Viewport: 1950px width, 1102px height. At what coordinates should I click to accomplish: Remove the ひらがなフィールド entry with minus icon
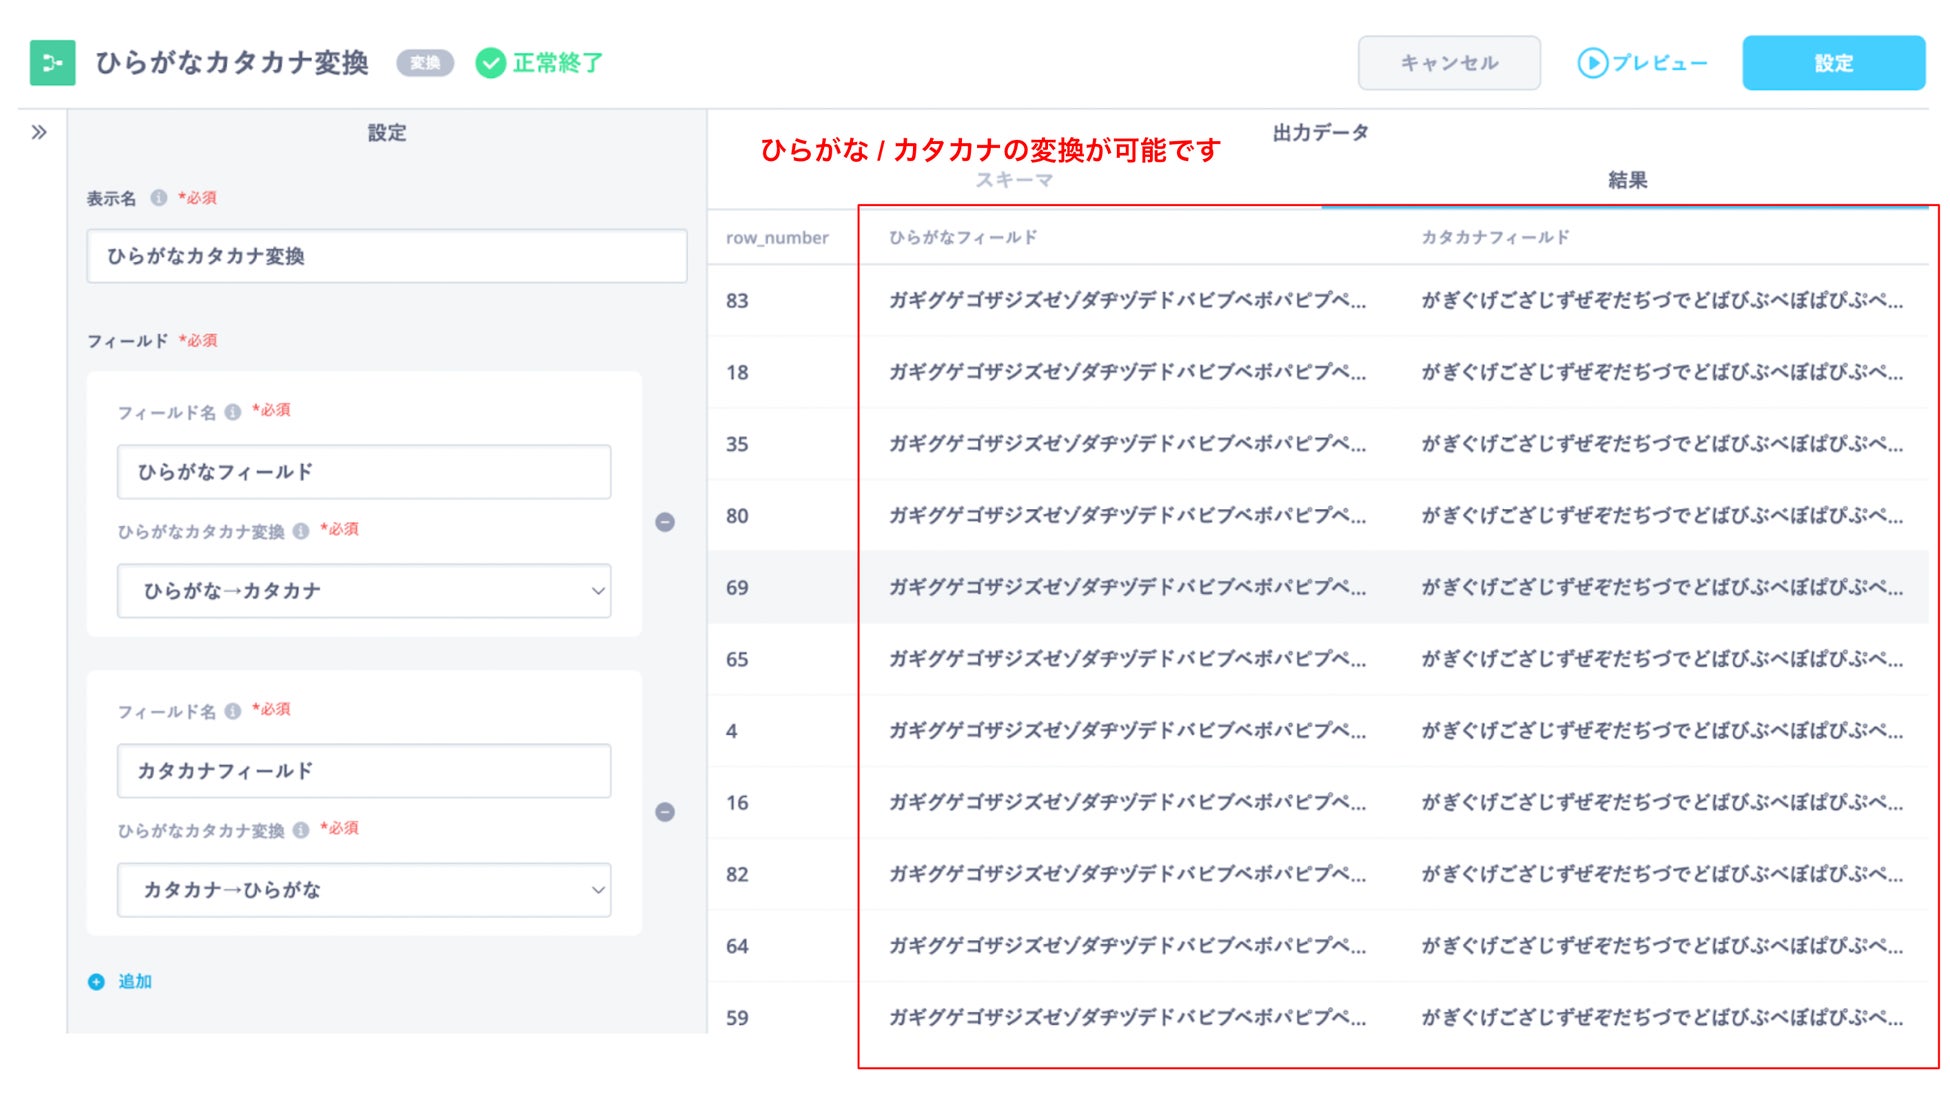[x=665, y=522]
